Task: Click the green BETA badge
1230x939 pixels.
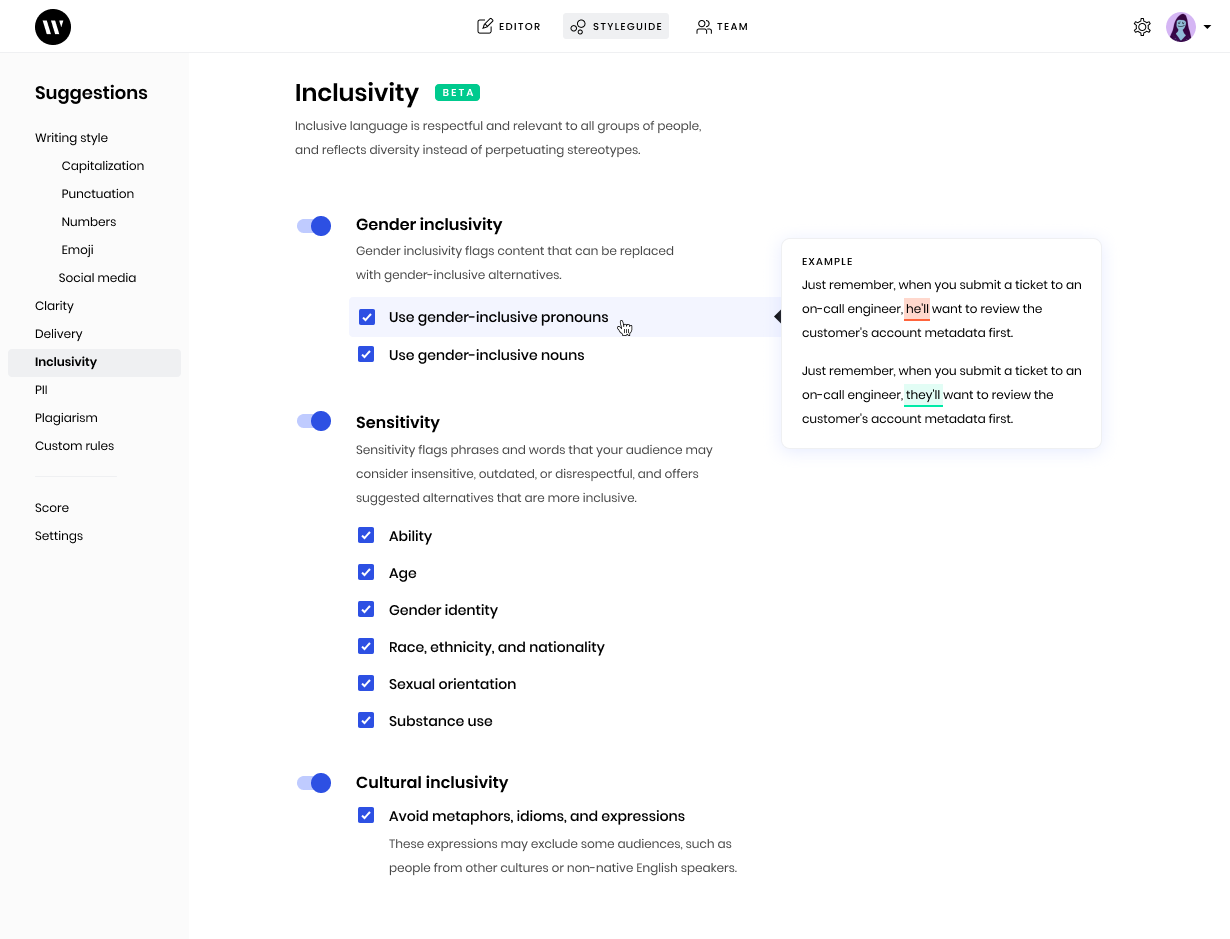Action: click(x=457, y=93)
